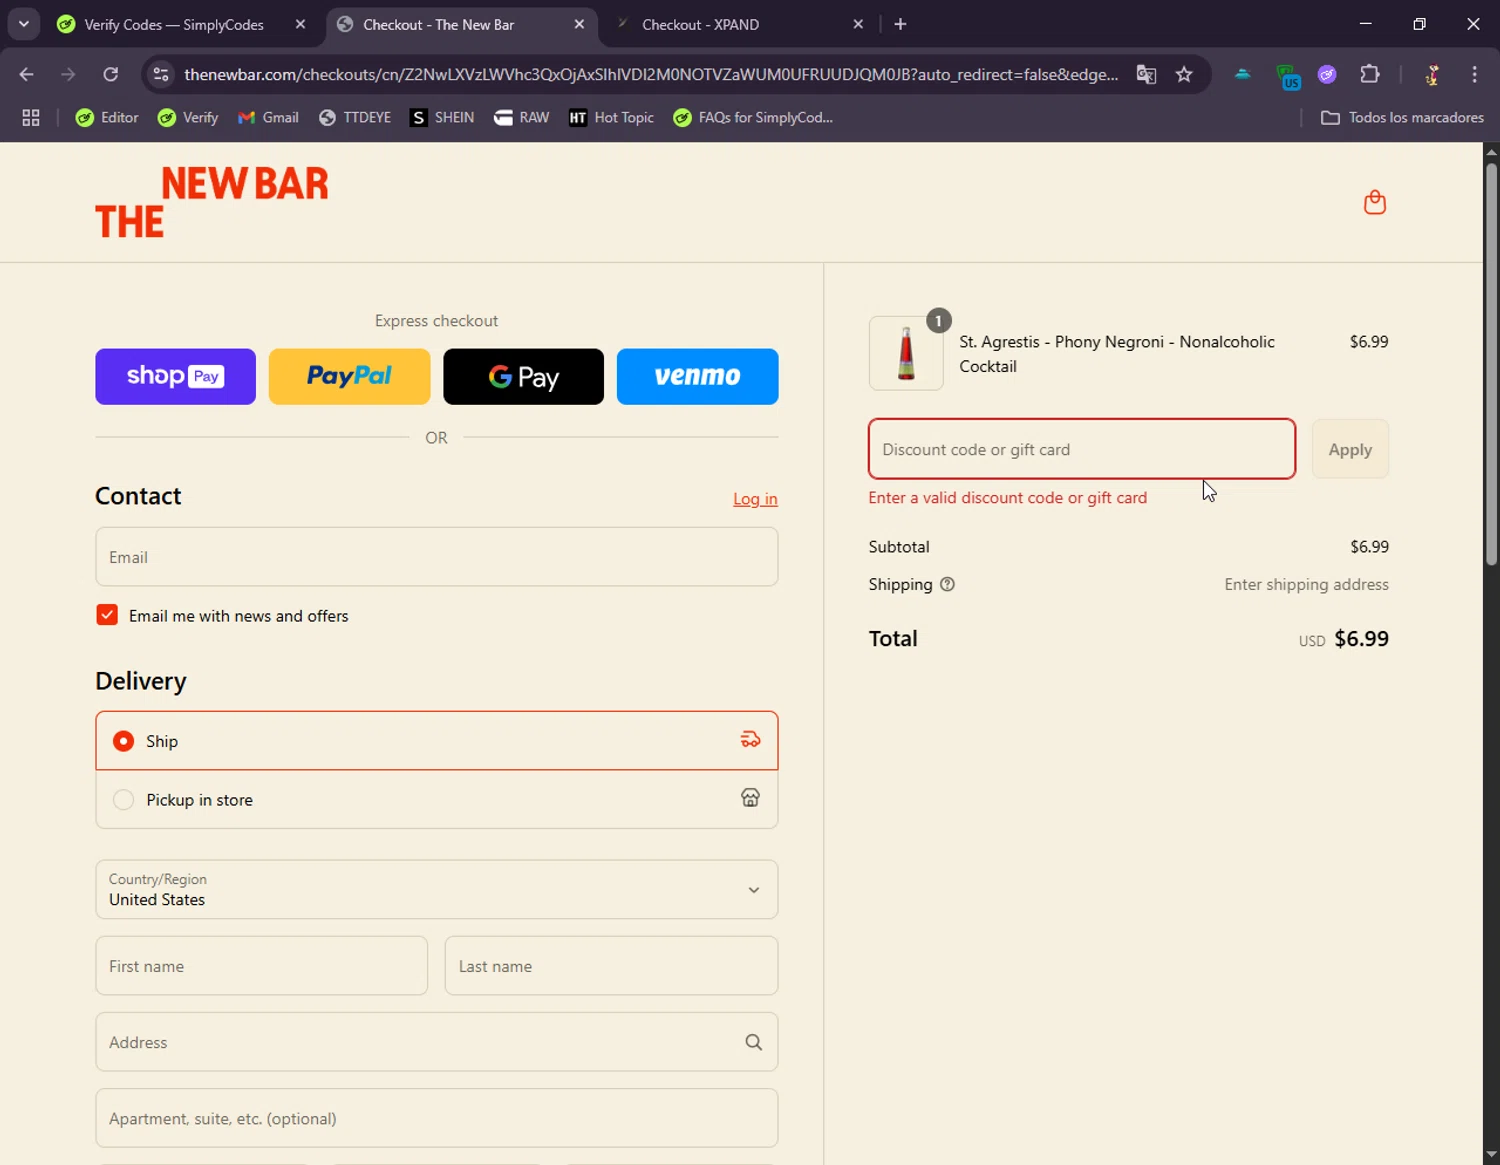Click scrollbar down arrow
Image resolution: width=1500 pixels, height=1165 pixels.
[x=1491, y=1155]
